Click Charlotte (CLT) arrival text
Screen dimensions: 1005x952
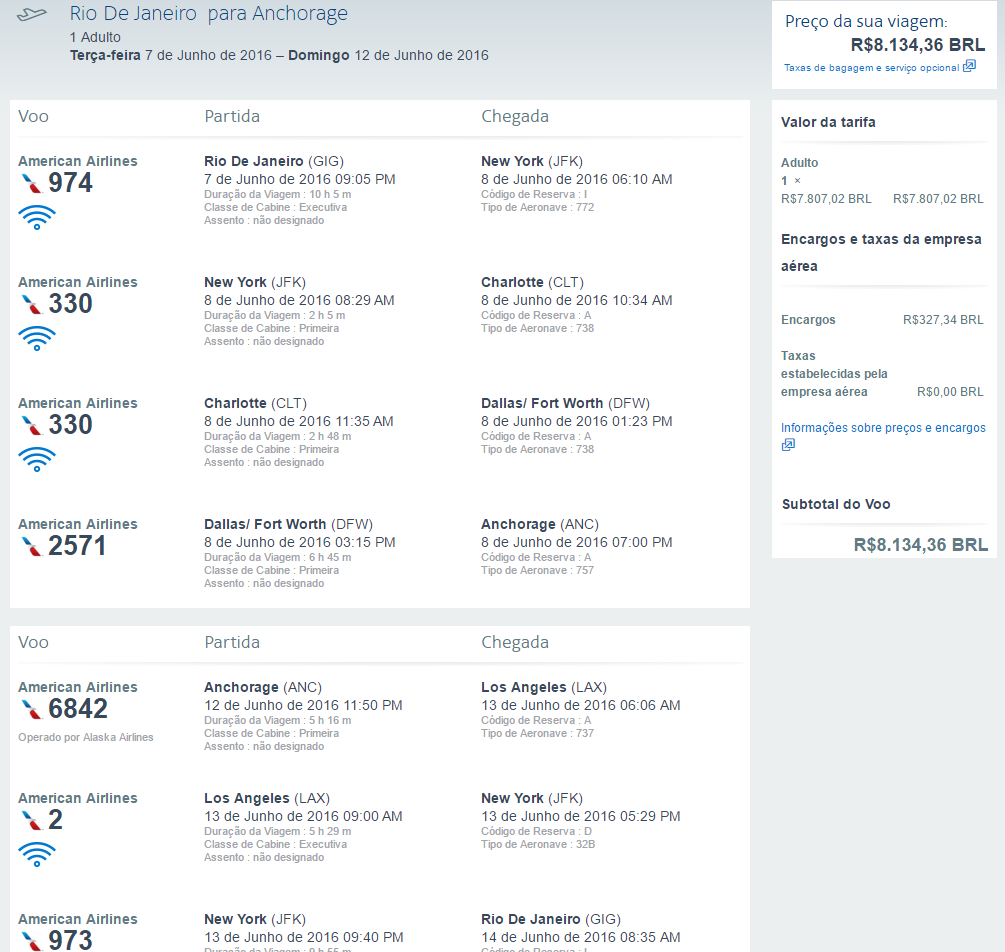[533, 283]
